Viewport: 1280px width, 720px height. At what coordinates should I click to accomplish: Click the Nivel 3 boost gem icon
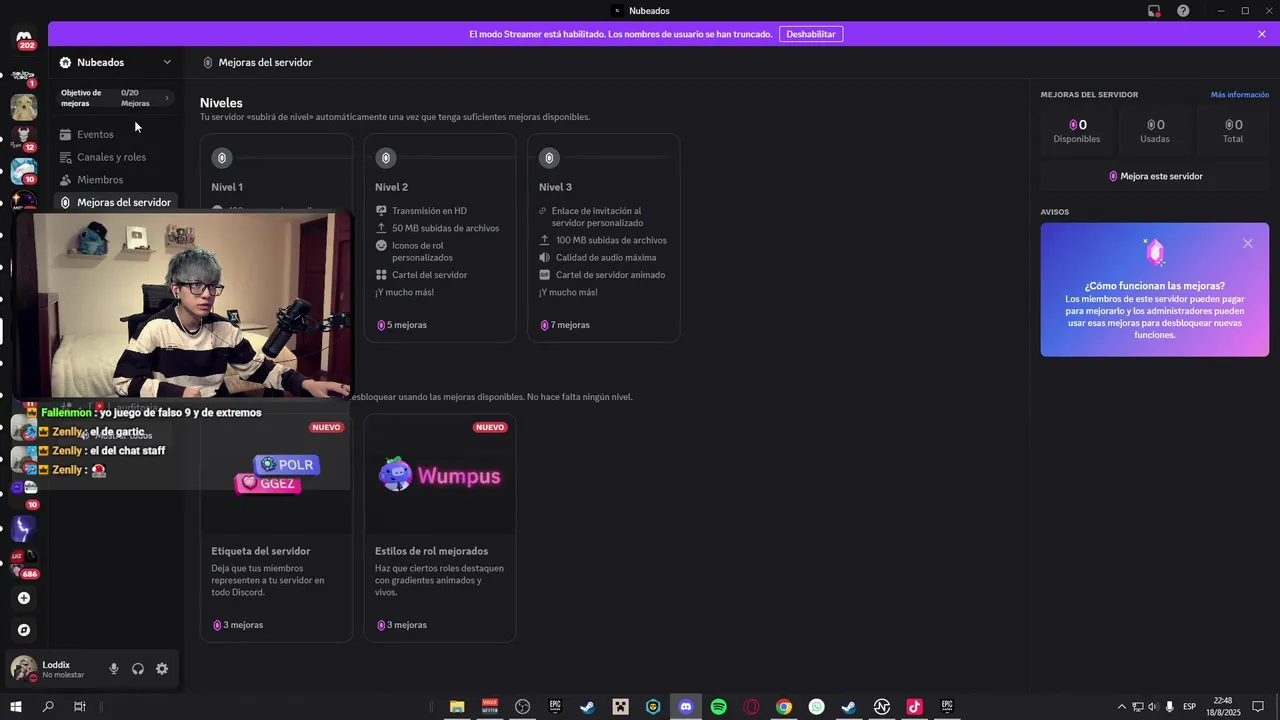click(549, 158)
